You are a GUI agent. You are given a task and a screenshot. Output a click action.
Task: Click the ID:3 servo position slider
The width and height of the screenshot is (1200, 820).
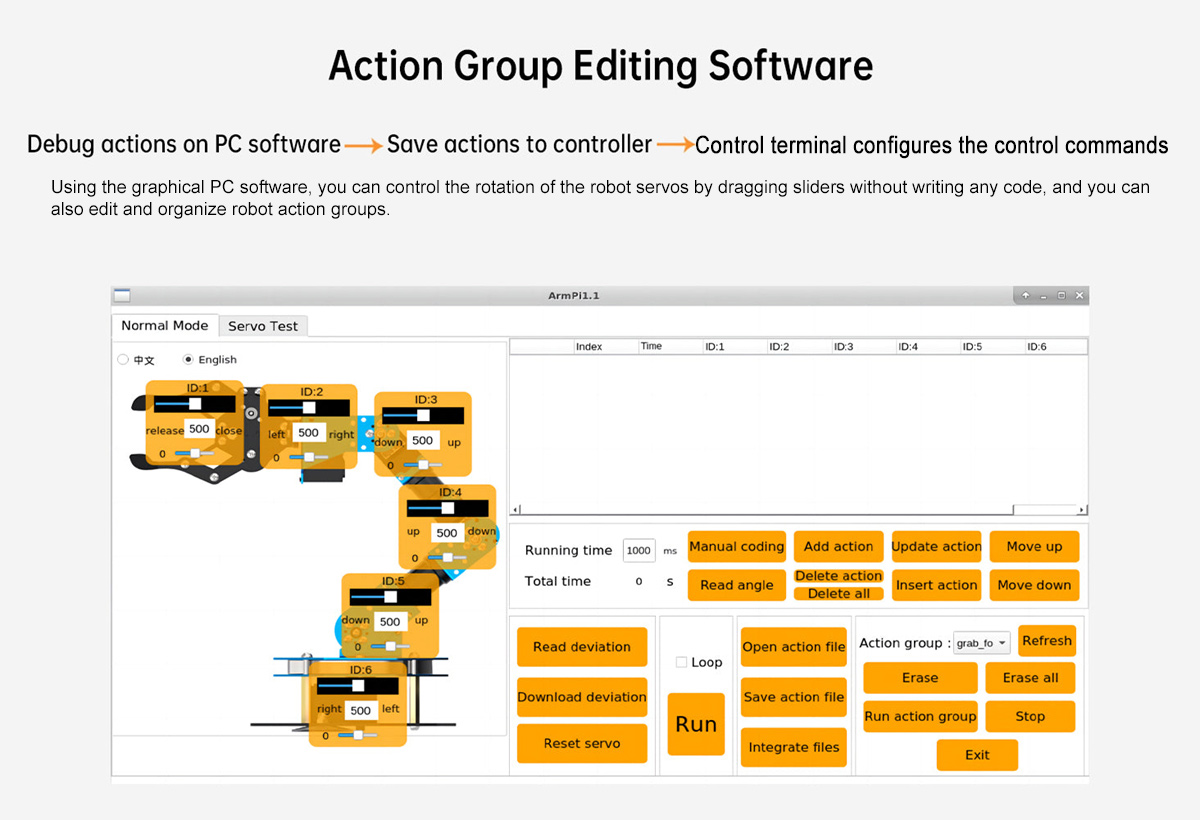pos(422,415)
